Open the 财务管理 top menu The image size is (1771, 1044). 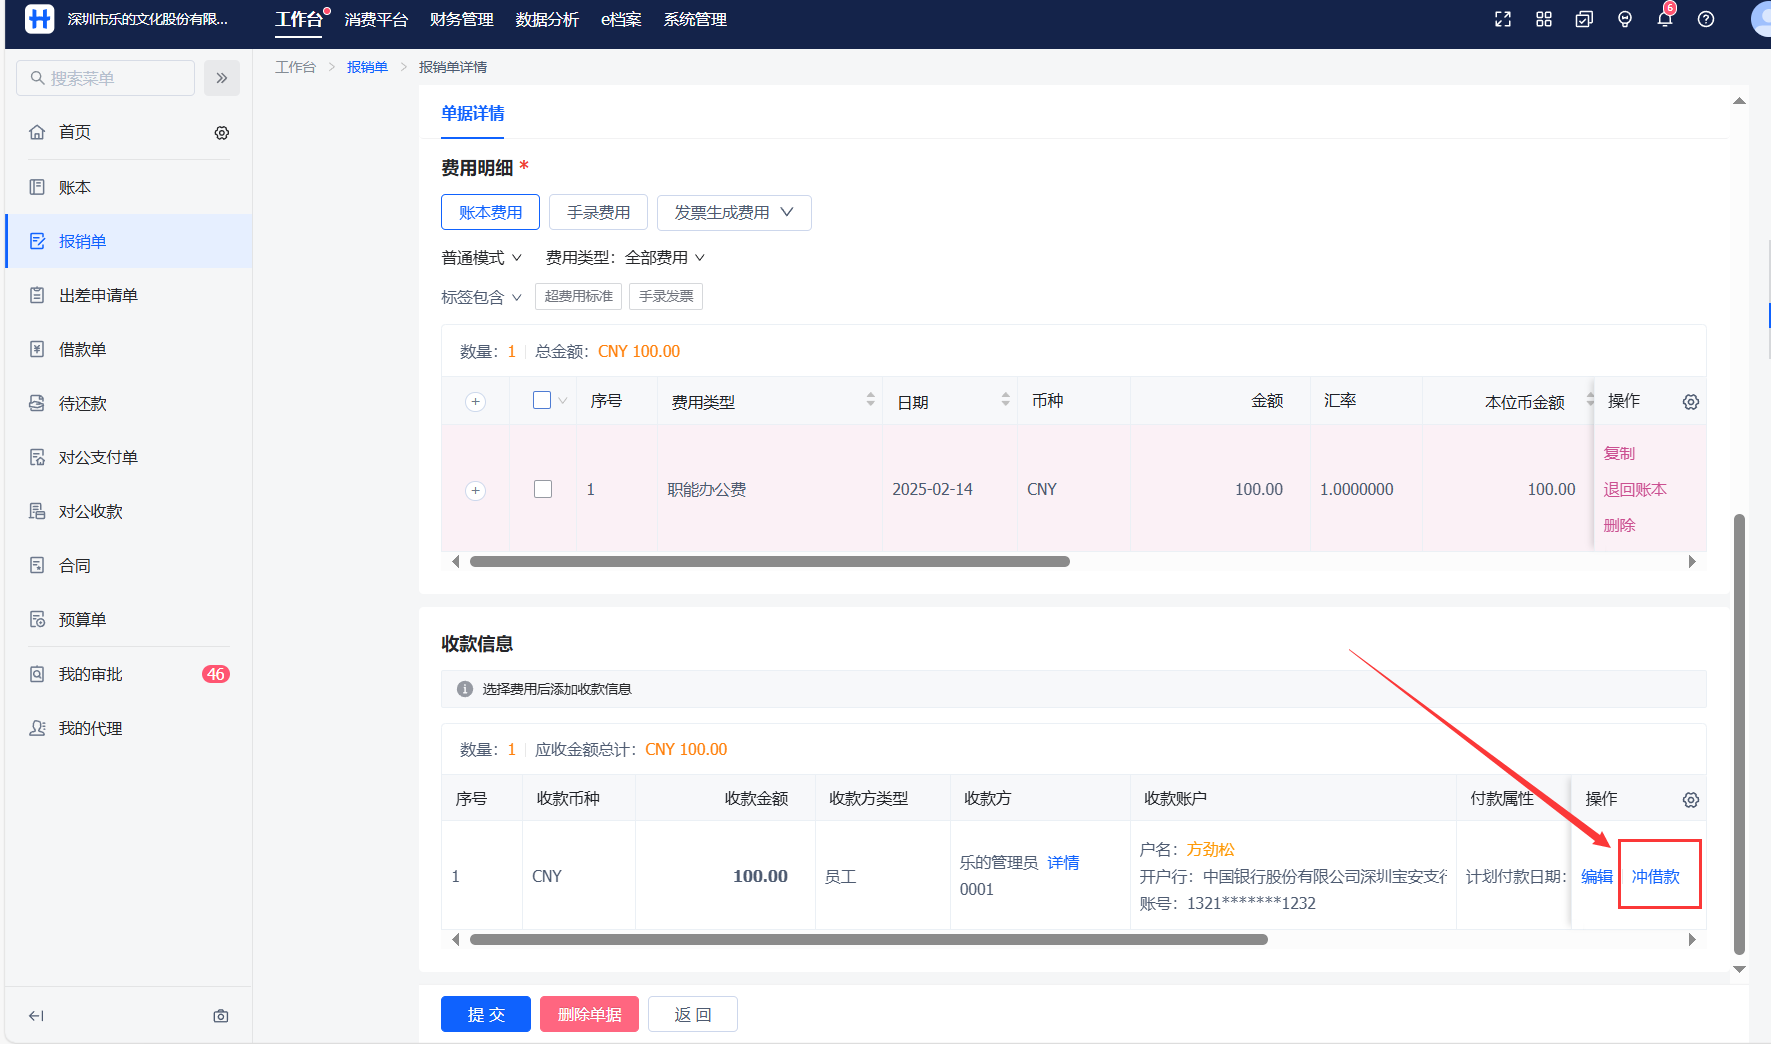tap(461, 20)
